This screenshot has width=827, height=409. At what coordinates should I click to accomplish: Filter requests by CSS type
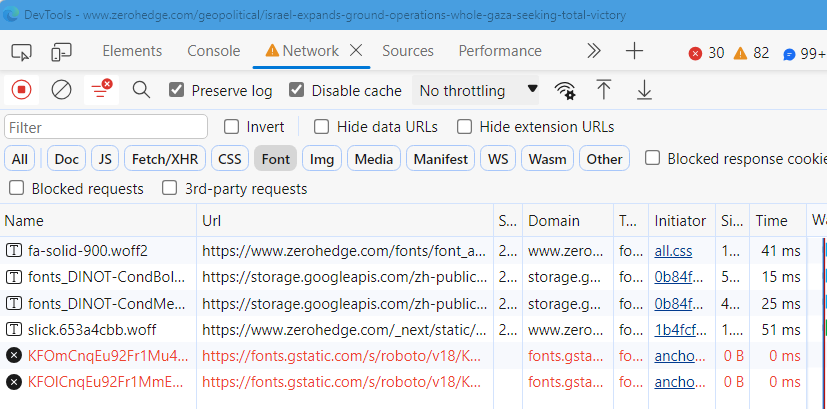(230, 159)
